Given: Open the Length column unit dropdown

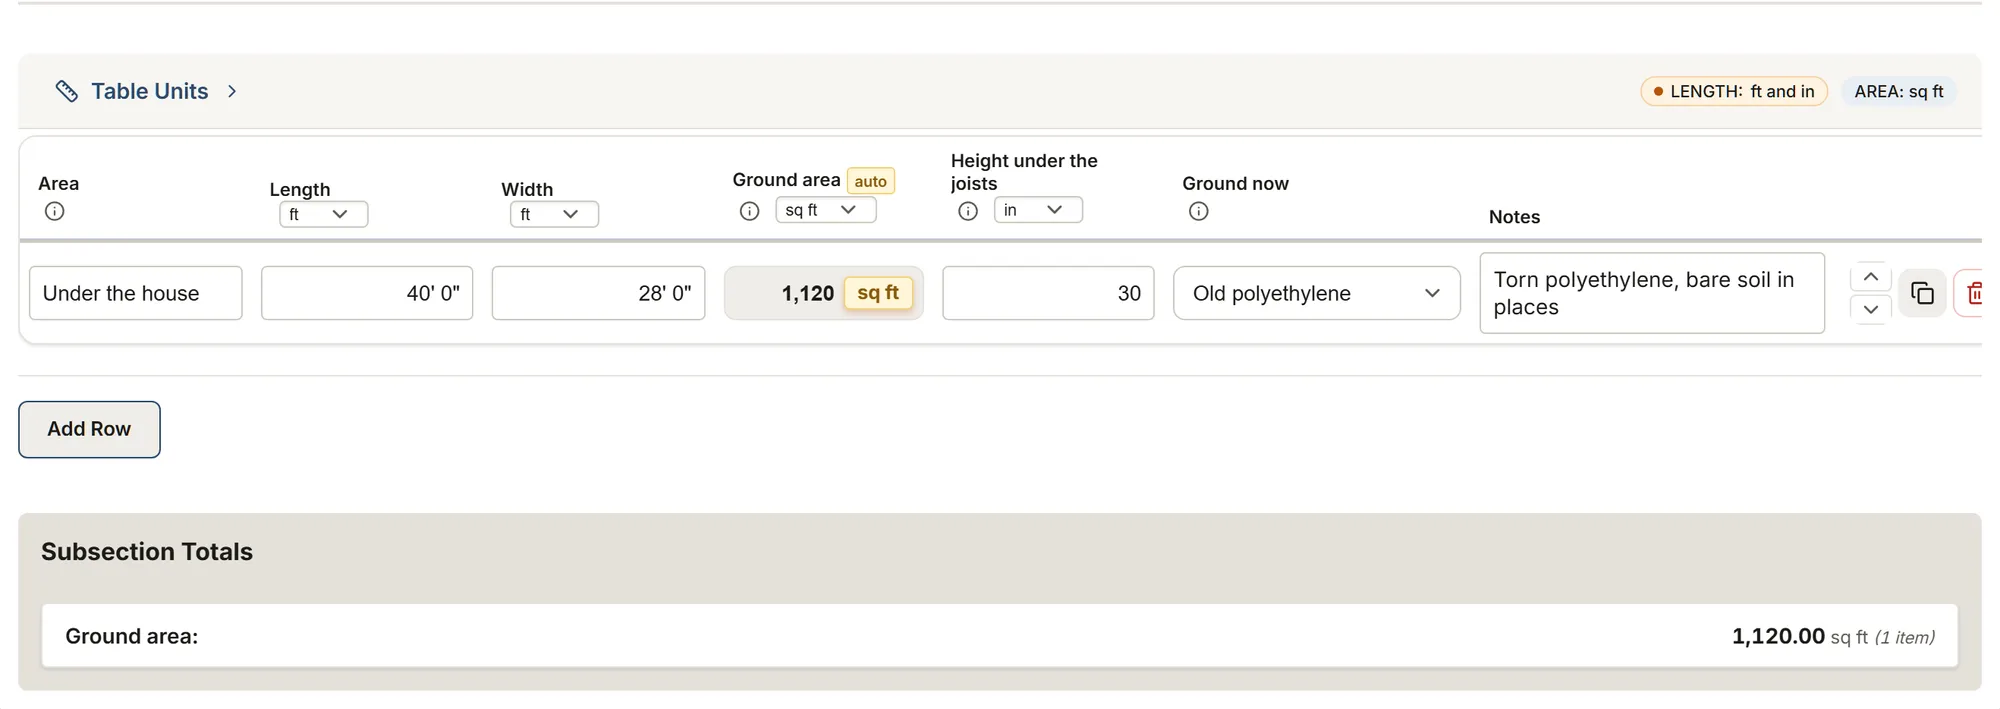Looking at the screenshot, I should pyautogui.click(x=323, y=214).
